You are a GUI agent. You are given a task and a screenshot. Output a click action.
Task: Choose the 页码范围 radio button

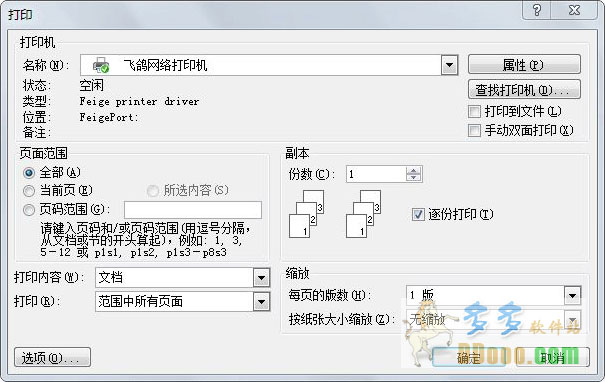[x=29, y=210]
